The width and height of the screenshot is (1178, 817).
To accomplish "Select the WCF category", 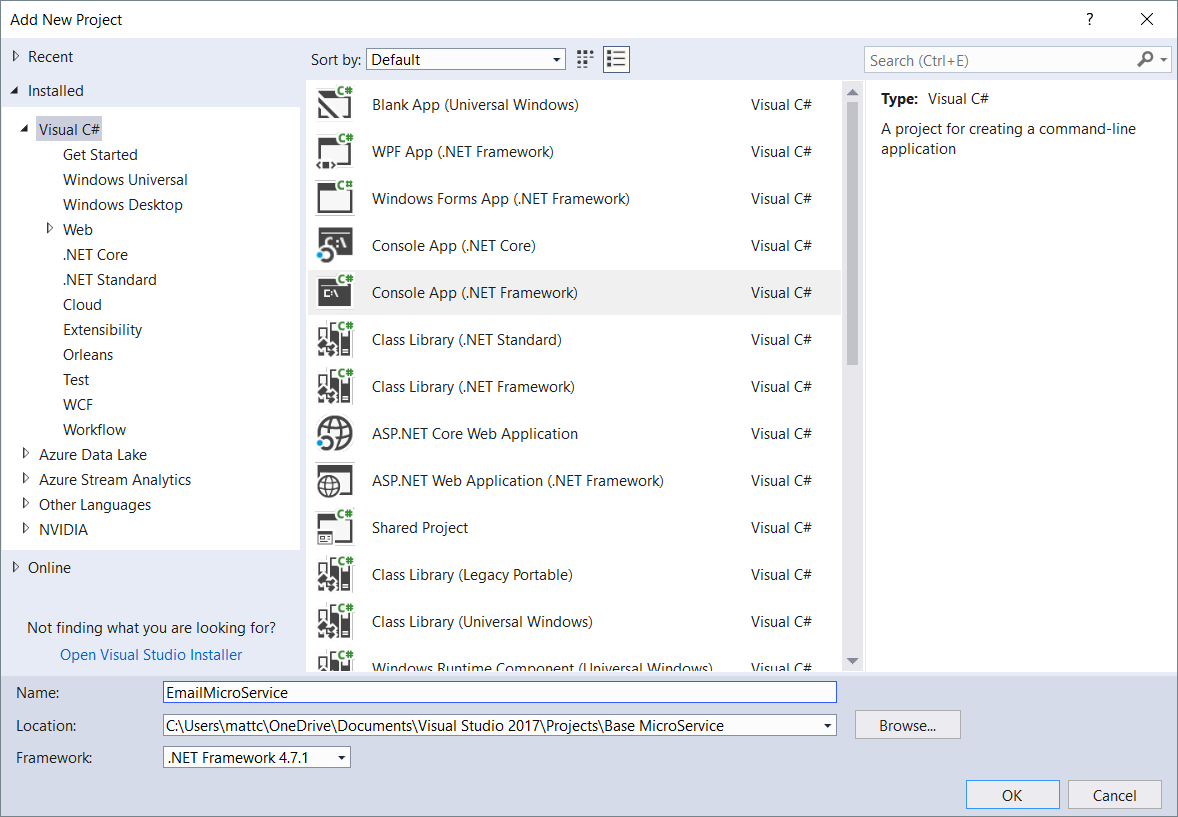I will tap(77, 404).
